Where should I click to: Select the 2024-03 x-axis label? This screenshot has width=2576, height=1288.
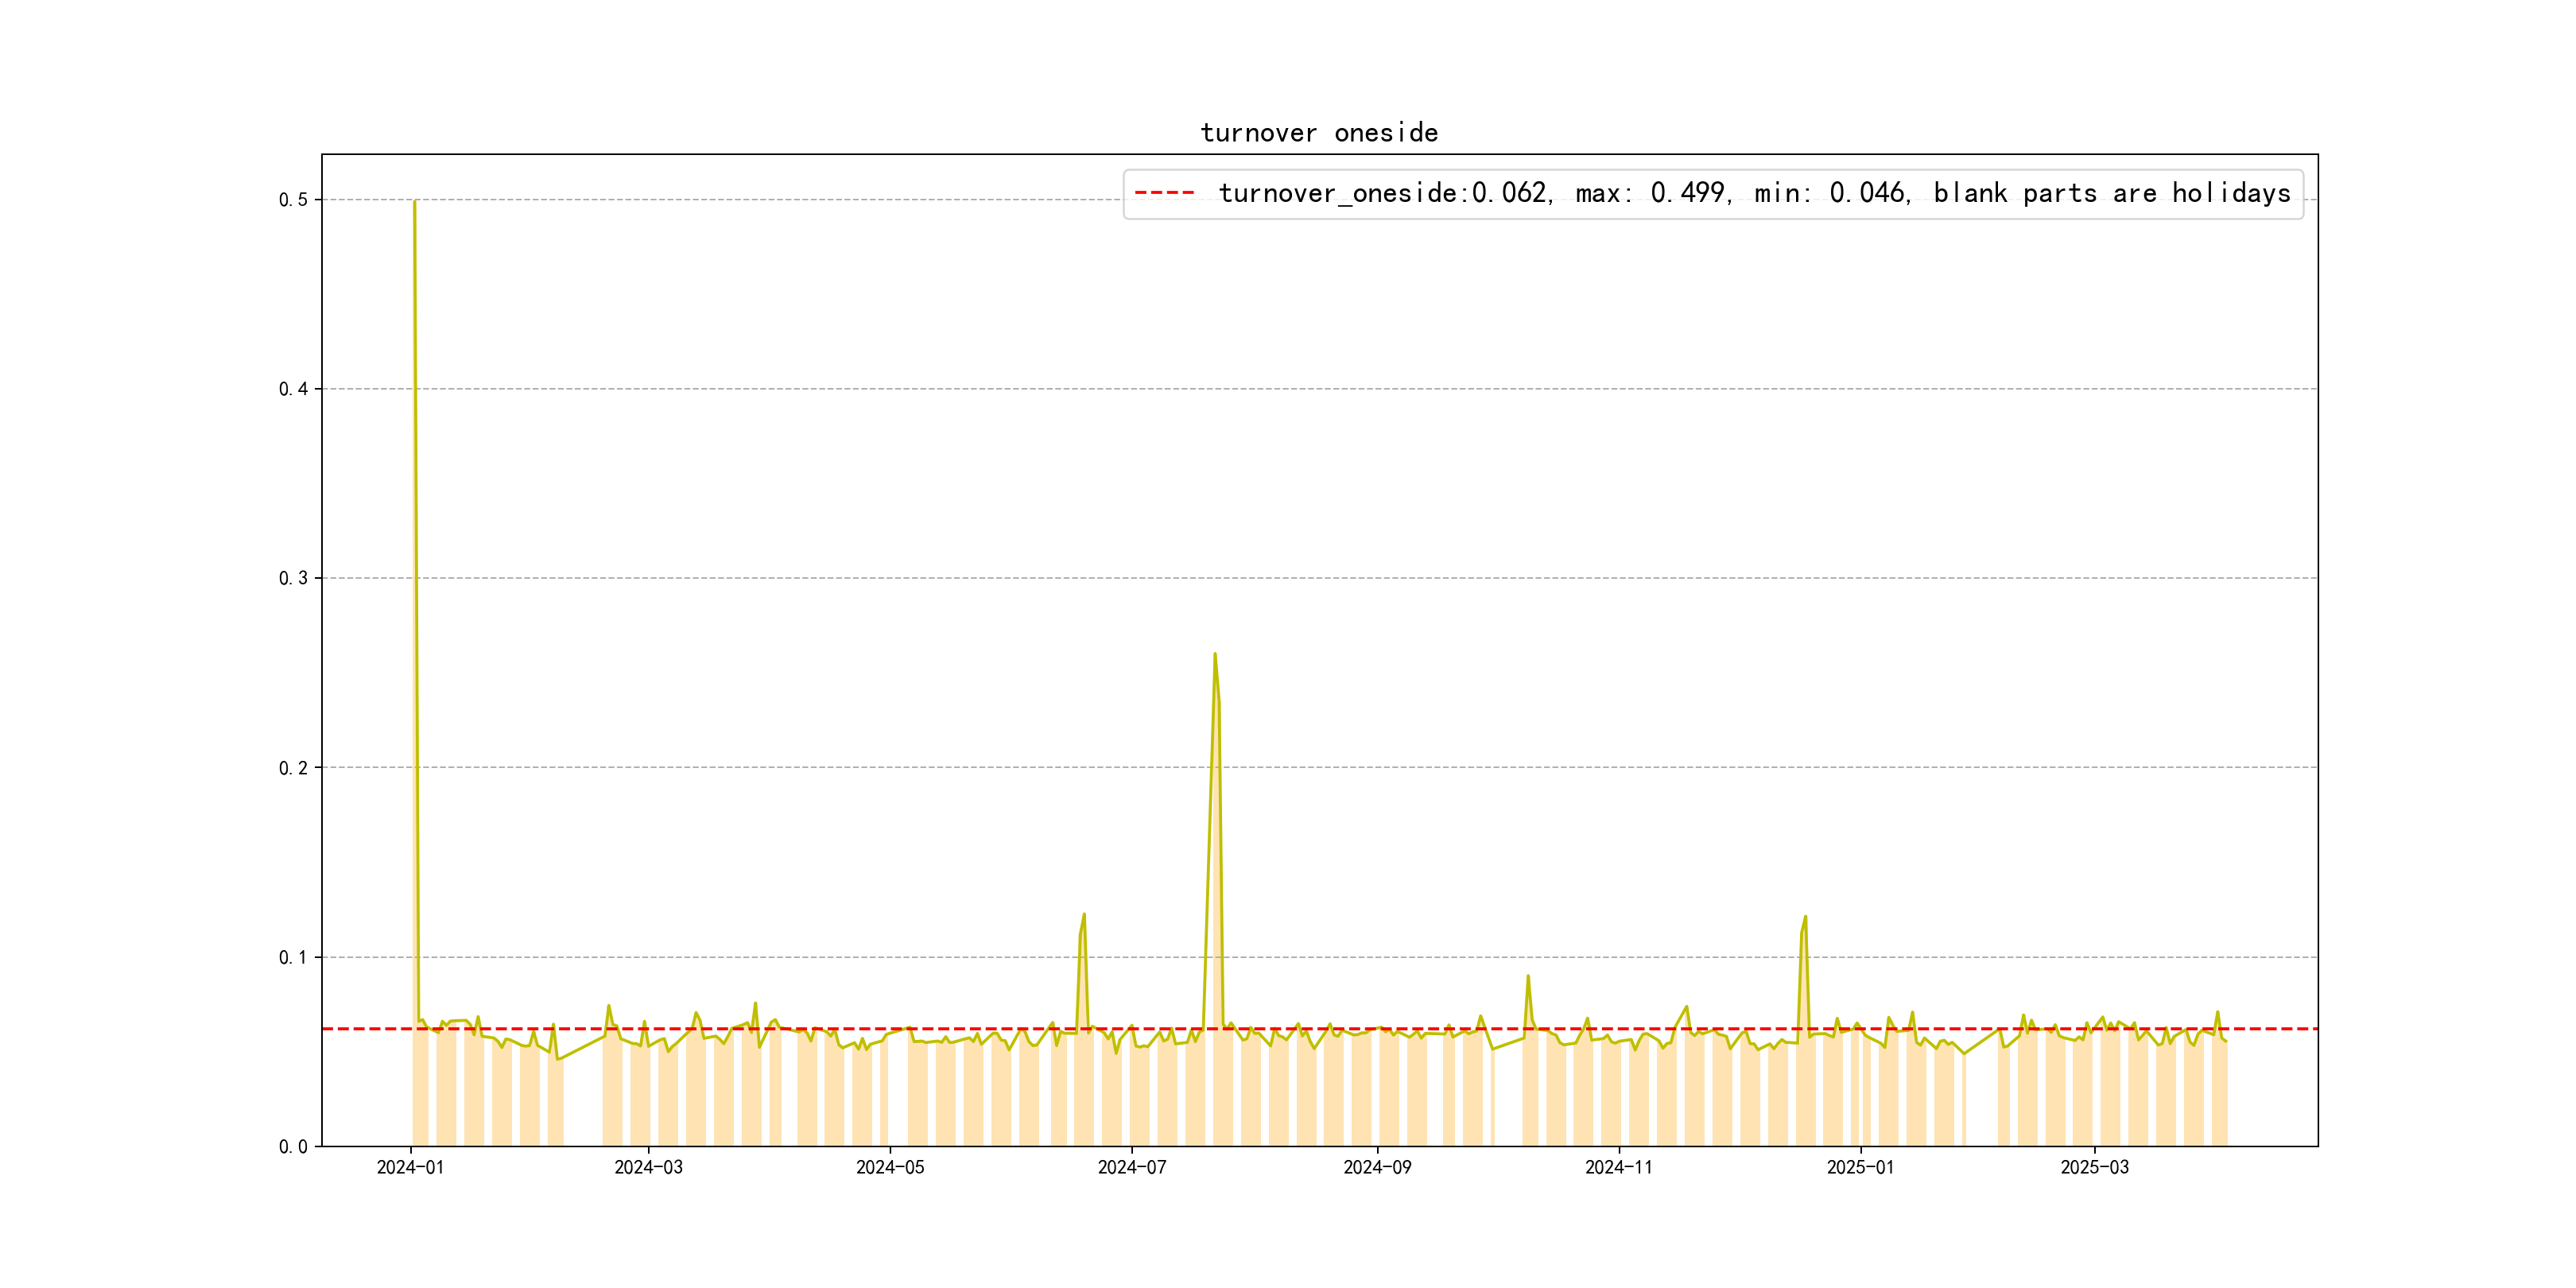tap(648, 1167)
